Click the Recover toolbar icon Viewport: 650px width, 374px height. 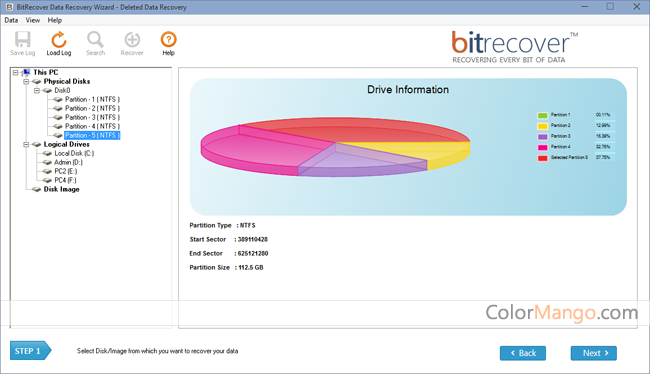tap(132, 40)
